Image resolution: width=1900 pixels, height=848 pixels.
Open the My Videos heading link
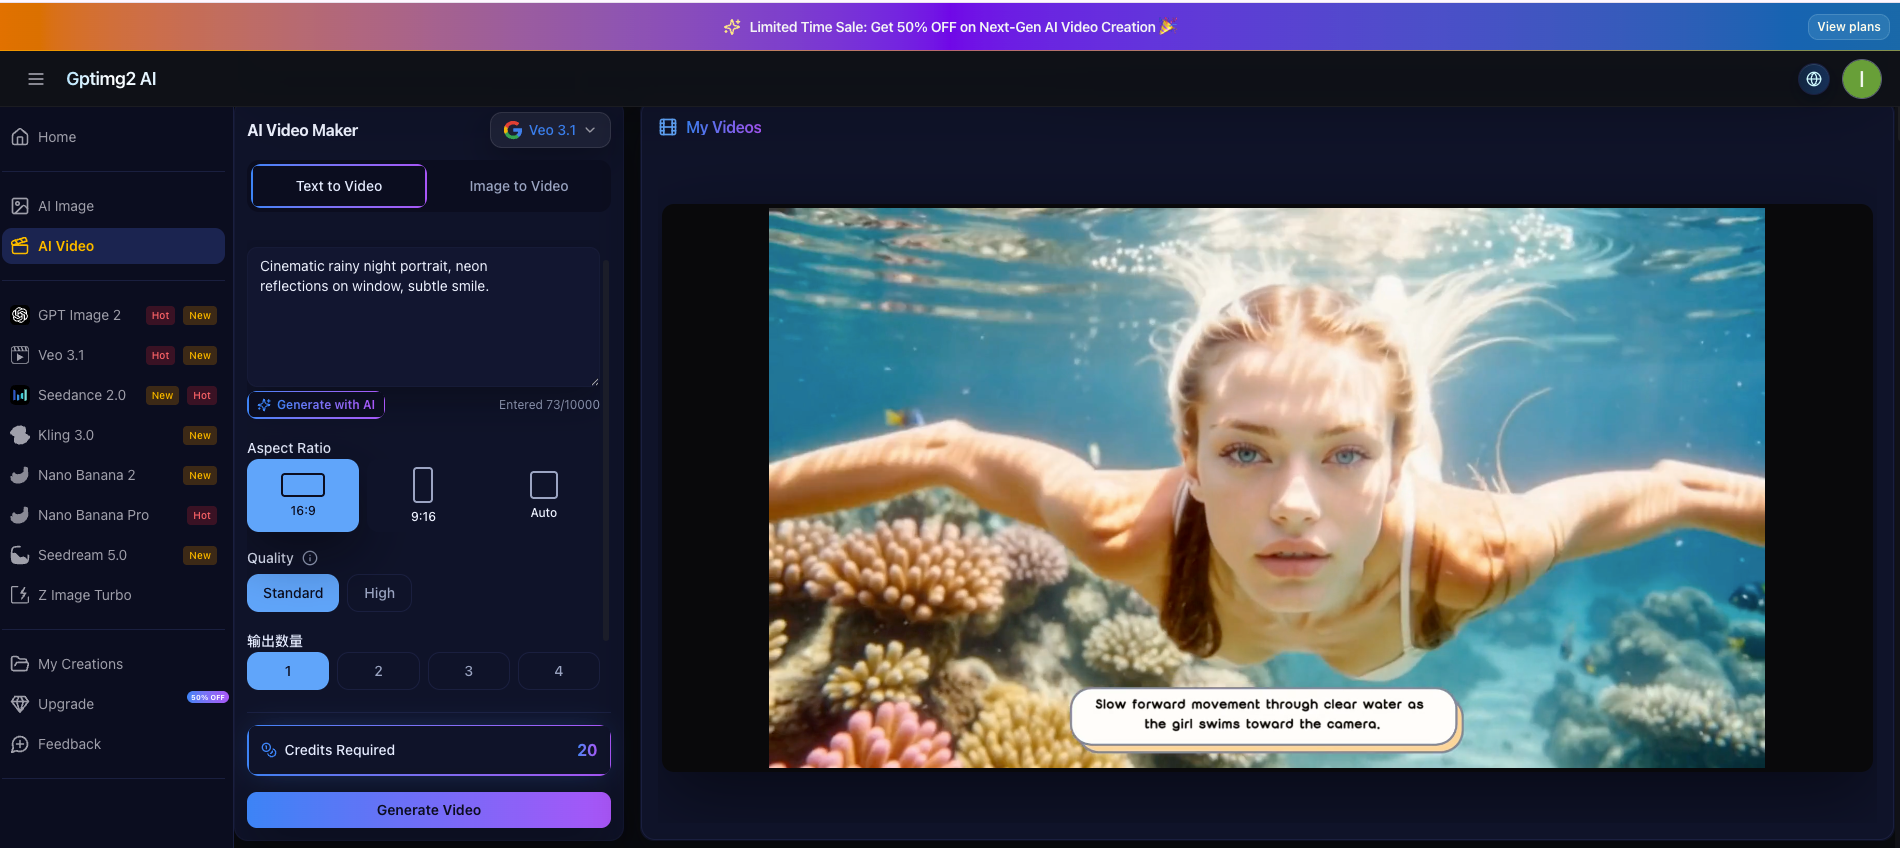[723, 127]
